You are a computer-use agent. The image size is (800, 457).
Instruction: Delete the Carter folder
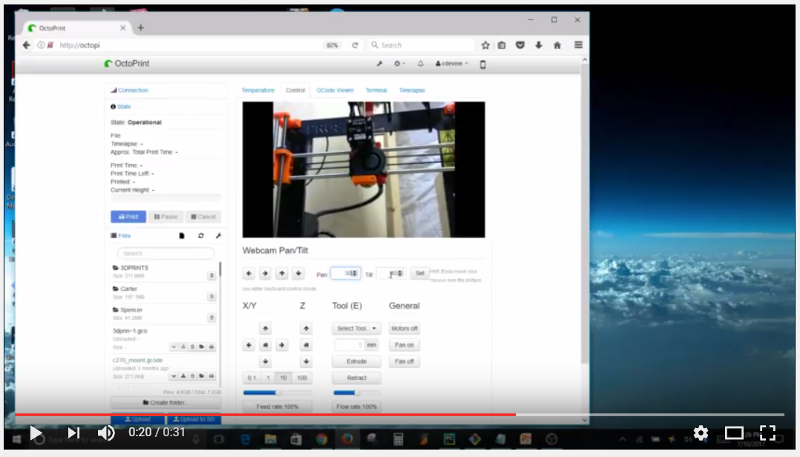point(211,297)
